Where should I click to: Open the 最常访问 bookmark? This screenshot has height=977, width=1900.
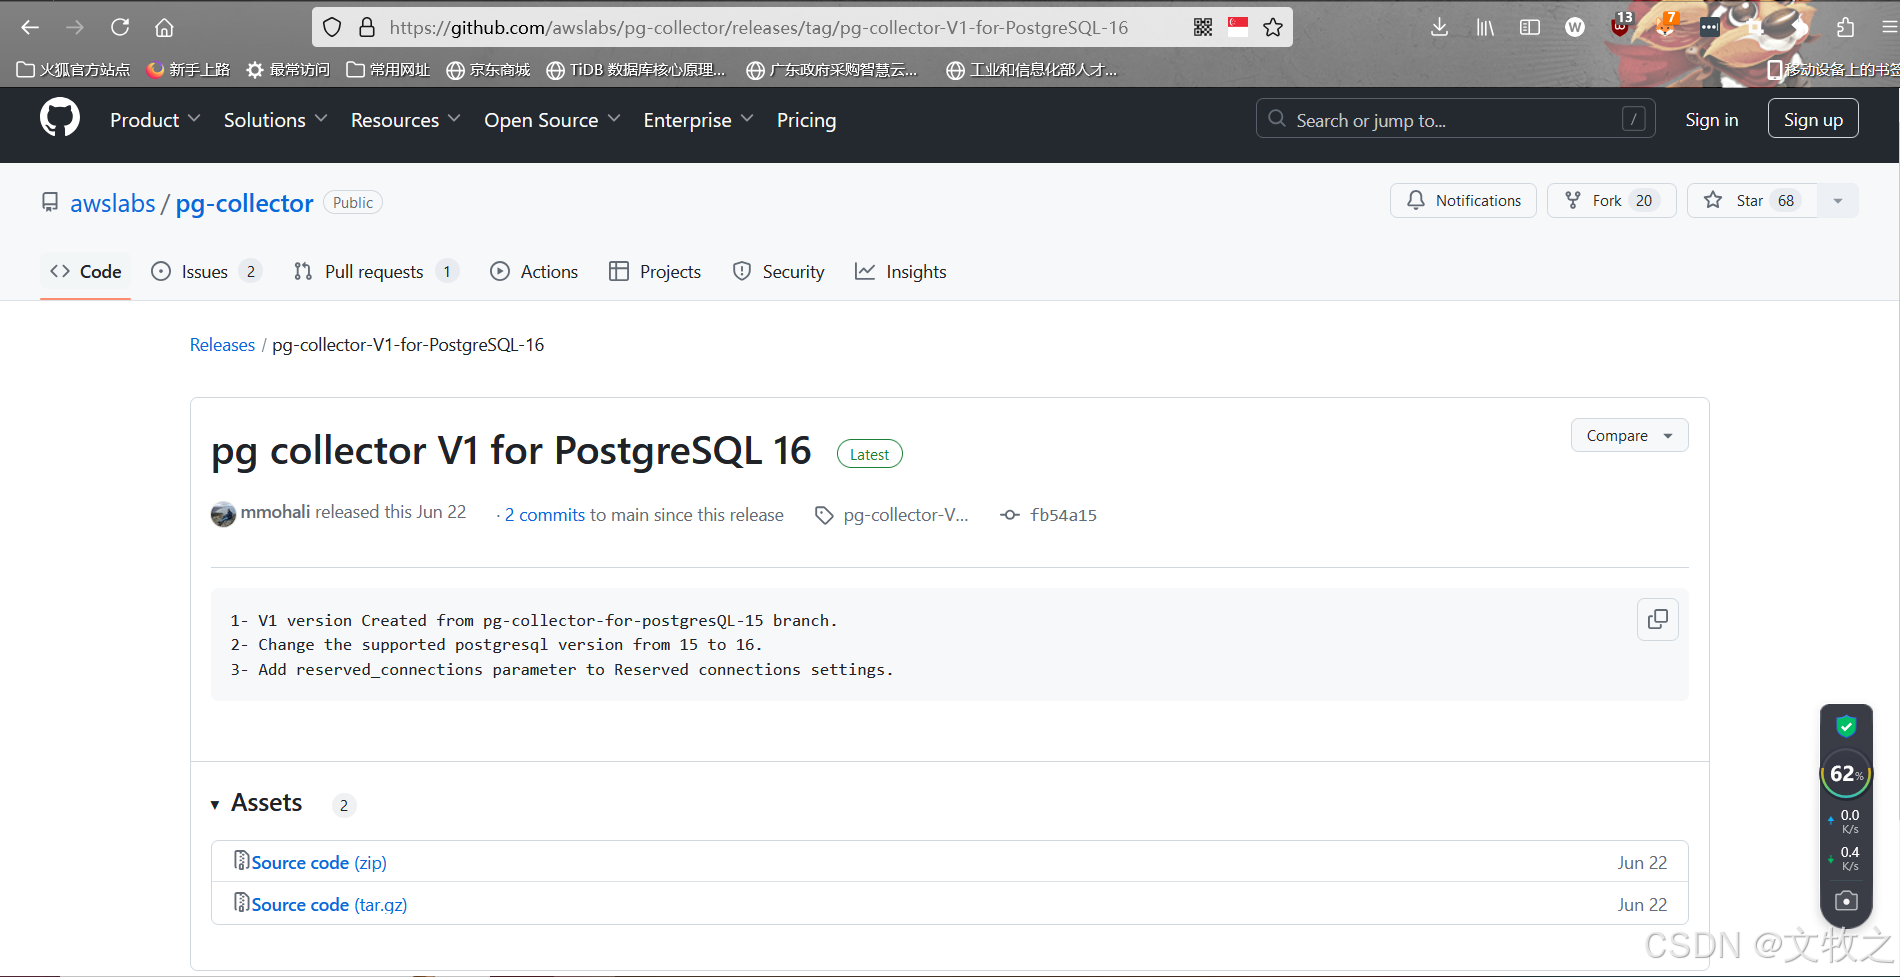point(288,69)
